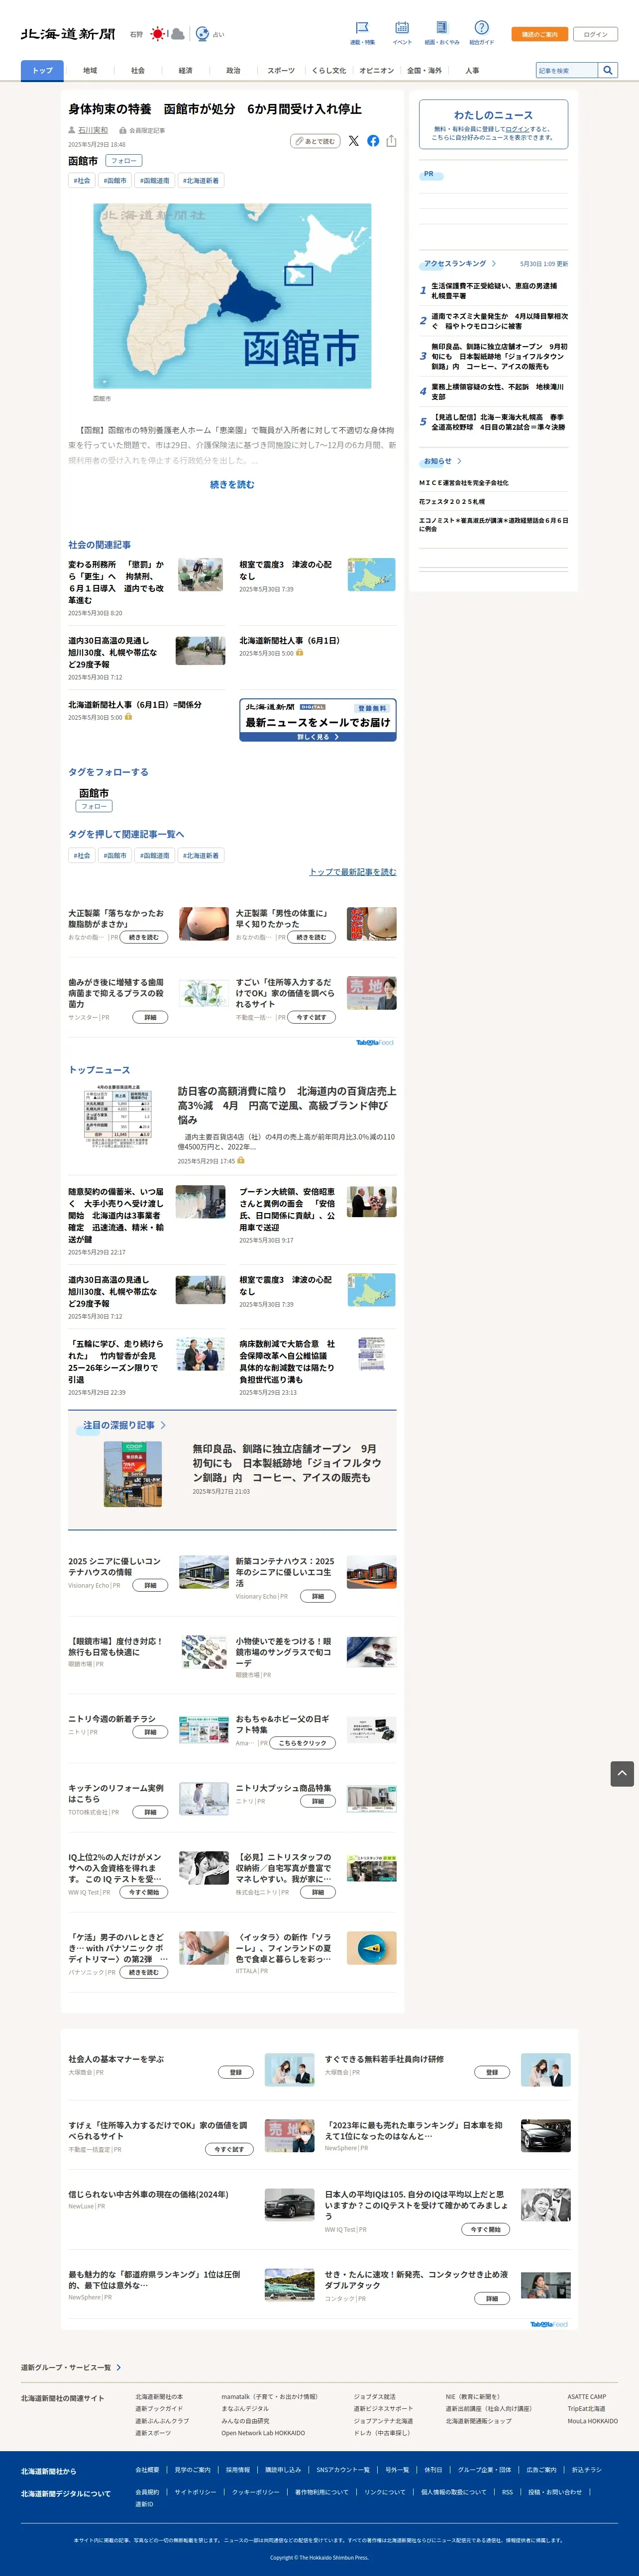The width and height of the screenshot is (639, 2576).
Task: Click the Taboola Feed logo below 売地 ad
Action: click(375, 1042)
